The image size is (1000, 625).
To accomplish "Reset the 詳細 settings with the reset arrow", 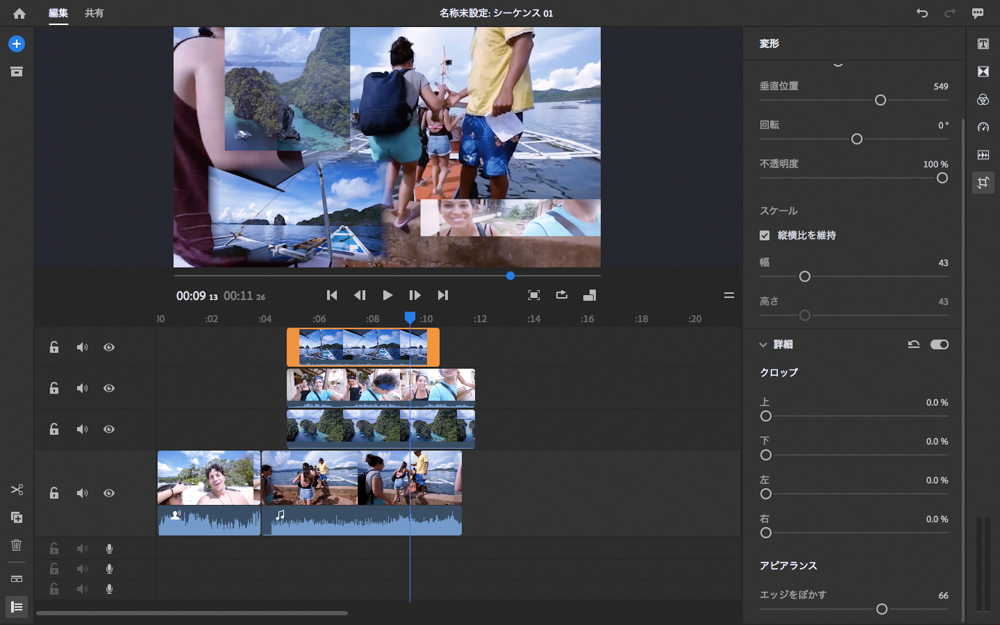I will pyautogui.click(x=913, y=344).
